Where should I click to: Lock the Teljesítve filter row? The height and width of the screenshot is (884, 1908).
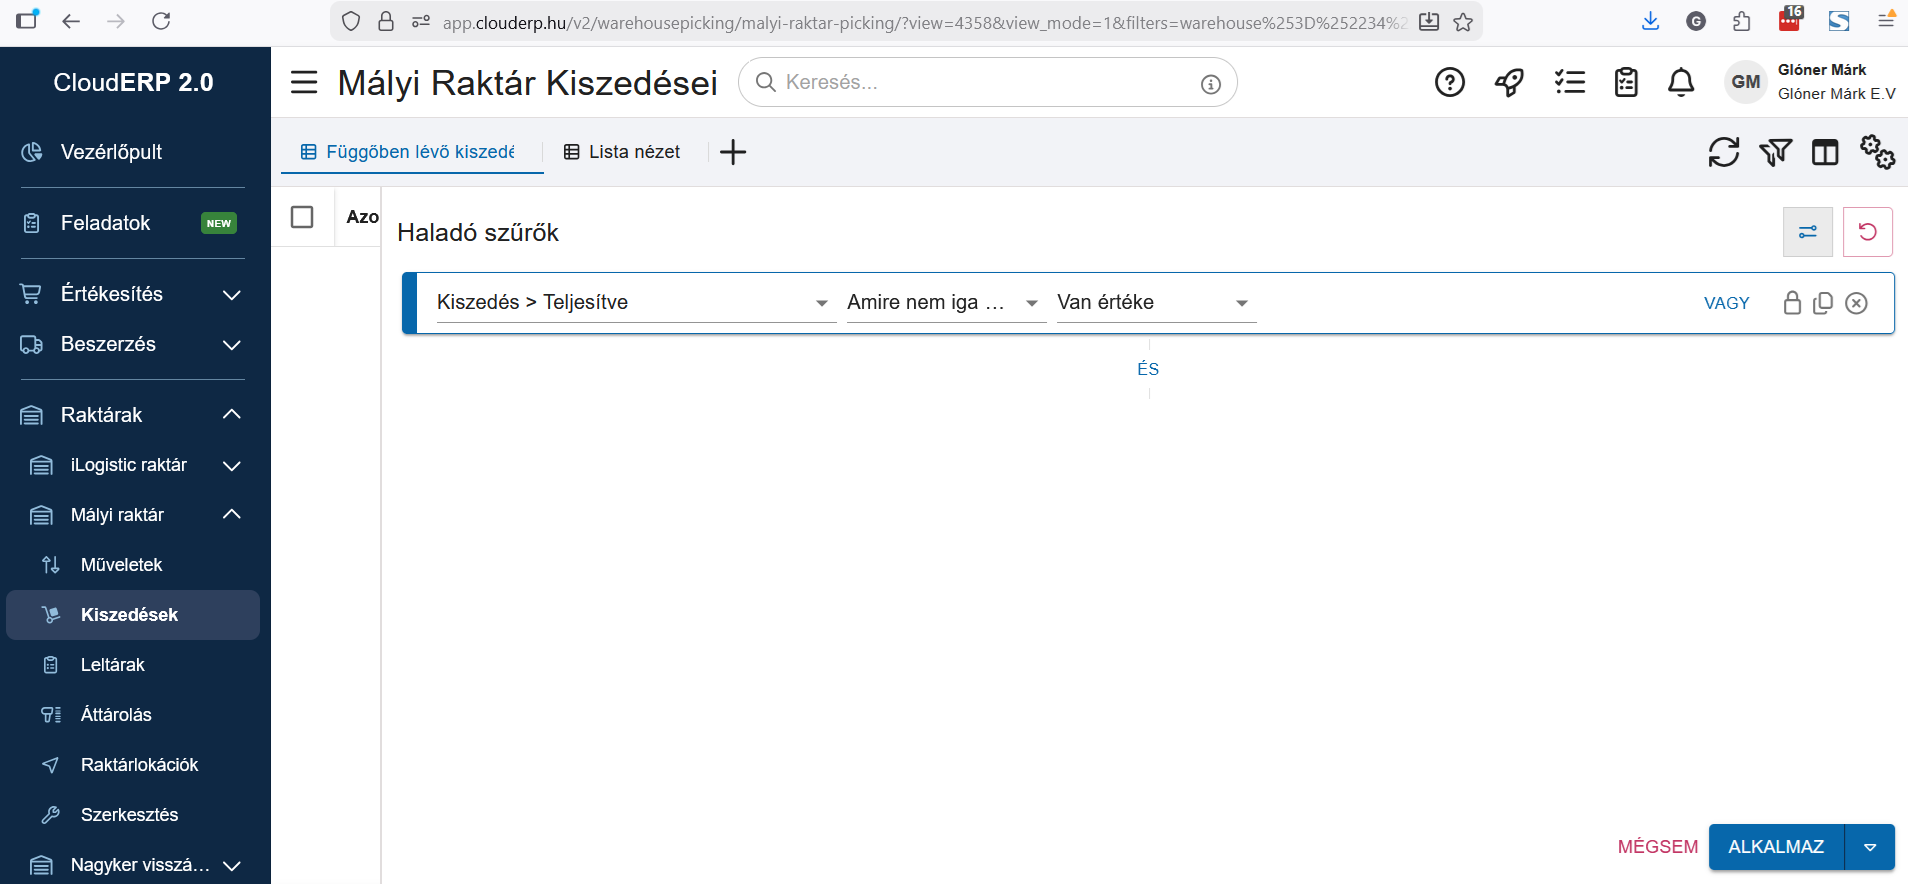(1792, 303)
